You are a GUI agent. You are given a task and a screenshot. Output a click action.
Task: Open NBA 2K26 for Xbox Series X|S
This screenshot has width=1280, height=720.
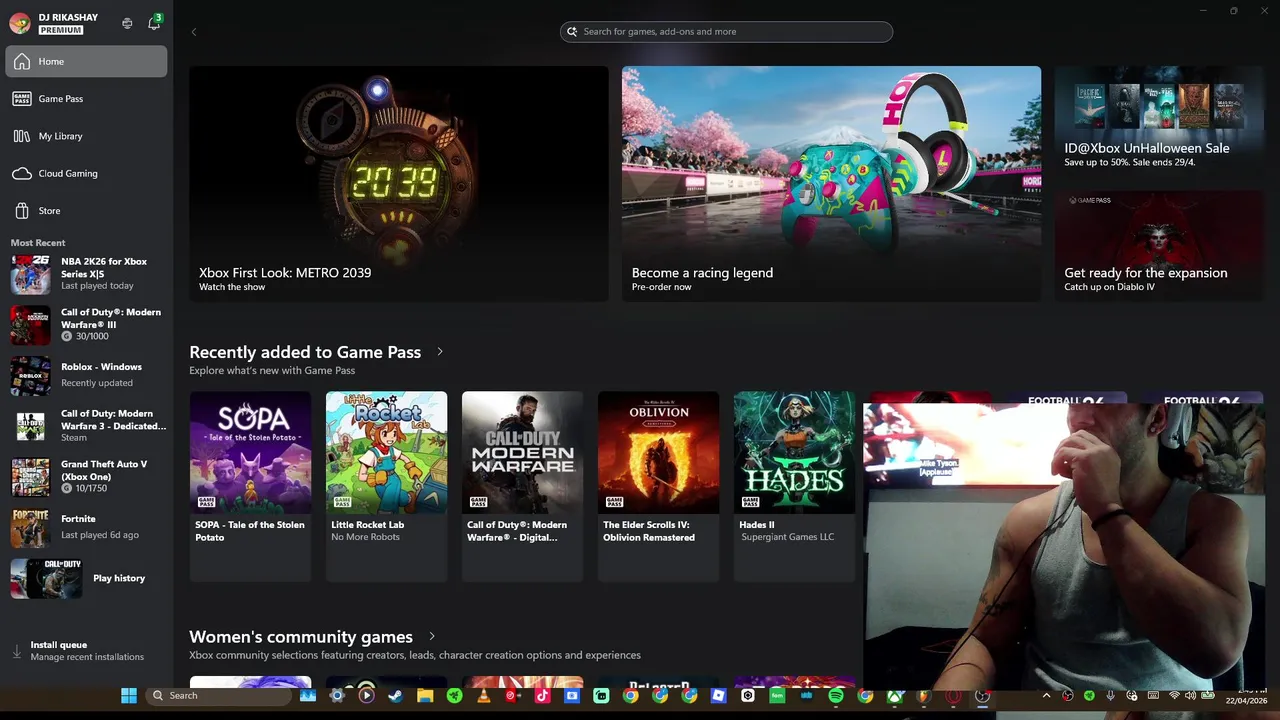tap(86, 274)
